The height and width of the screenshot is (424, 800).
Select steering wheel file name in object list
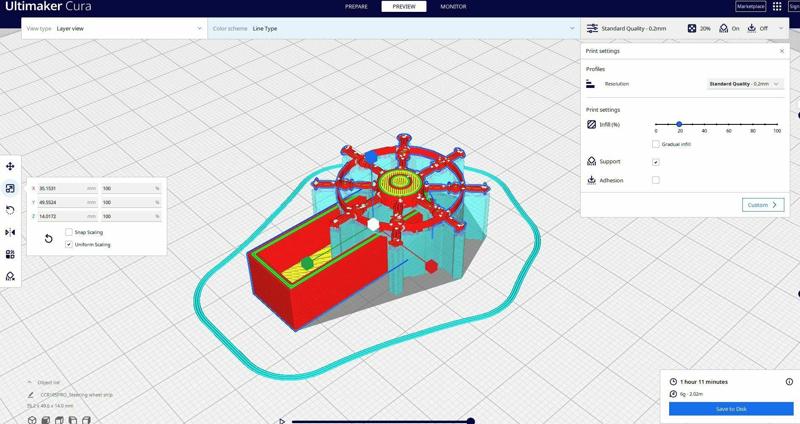(x=77, y=395)
